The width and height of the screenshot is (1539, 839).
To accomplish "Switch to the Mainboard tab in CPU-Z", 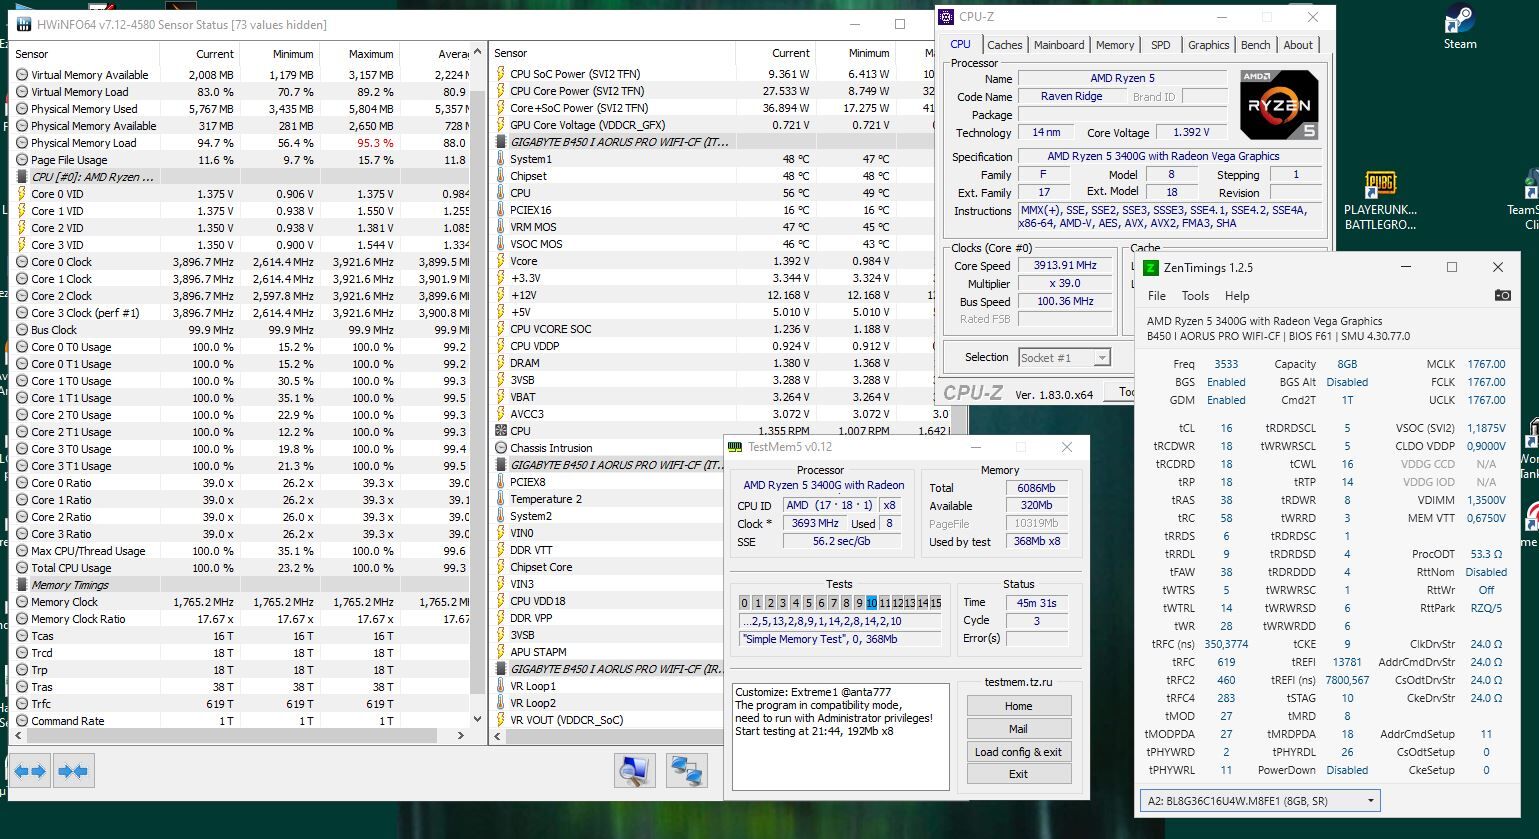I will (1059, 45).
